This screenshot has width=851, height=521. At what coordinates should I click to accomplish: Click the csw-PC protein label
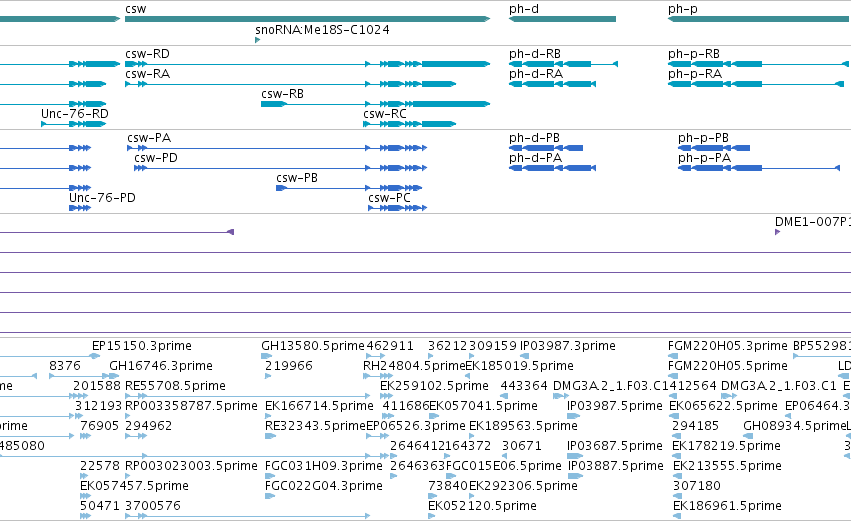pyautogui.click(x=389, y=199)
